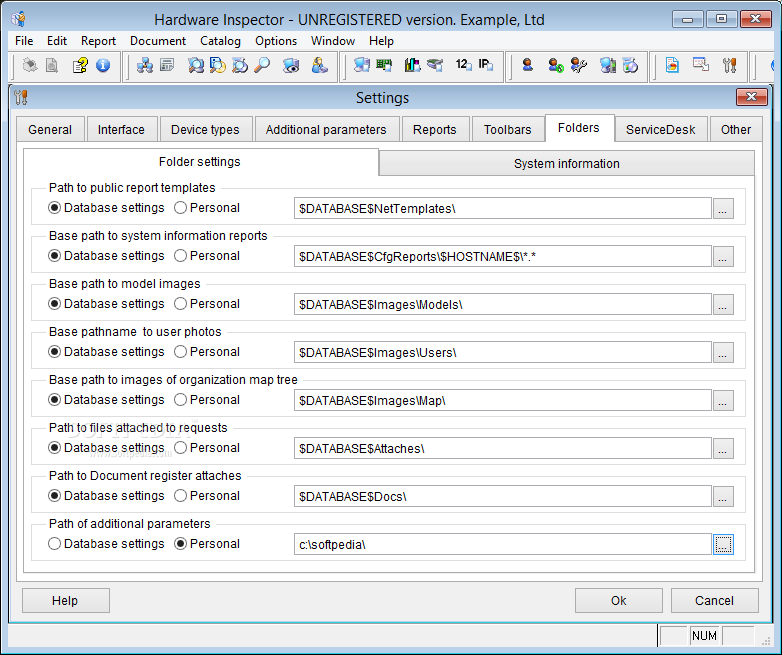Click the c:\softpedia\ path field
782x655 pixels.
click(x=502, y=544)
